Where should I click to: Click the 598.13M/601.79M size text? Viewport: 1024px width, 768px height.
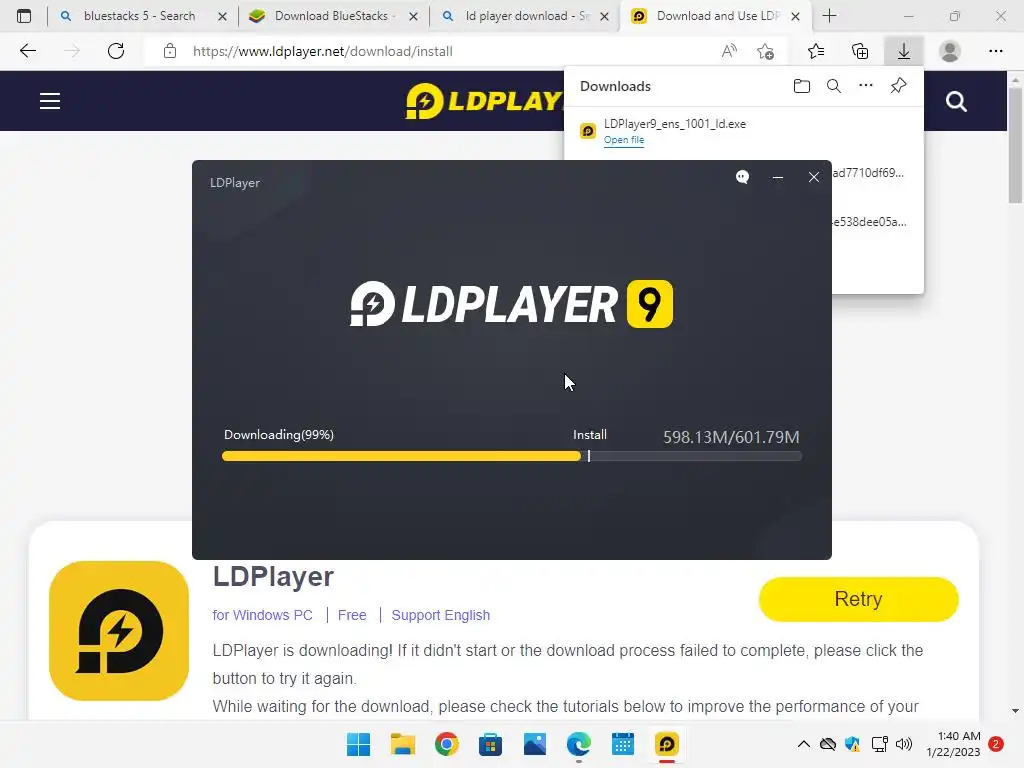(731, 437)
